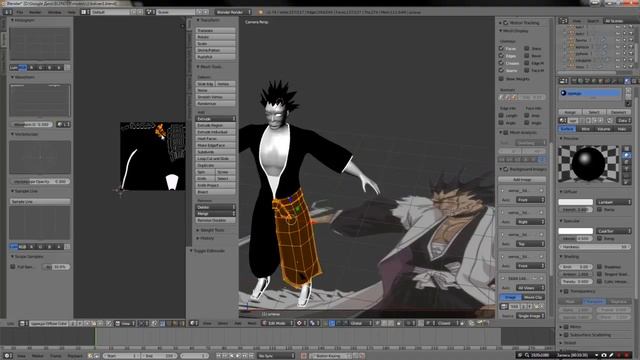This screenshot has height=360, width=640.
Task: Show face normals icon in Normals
Action: pyautogui.click(x=514, y=98)
